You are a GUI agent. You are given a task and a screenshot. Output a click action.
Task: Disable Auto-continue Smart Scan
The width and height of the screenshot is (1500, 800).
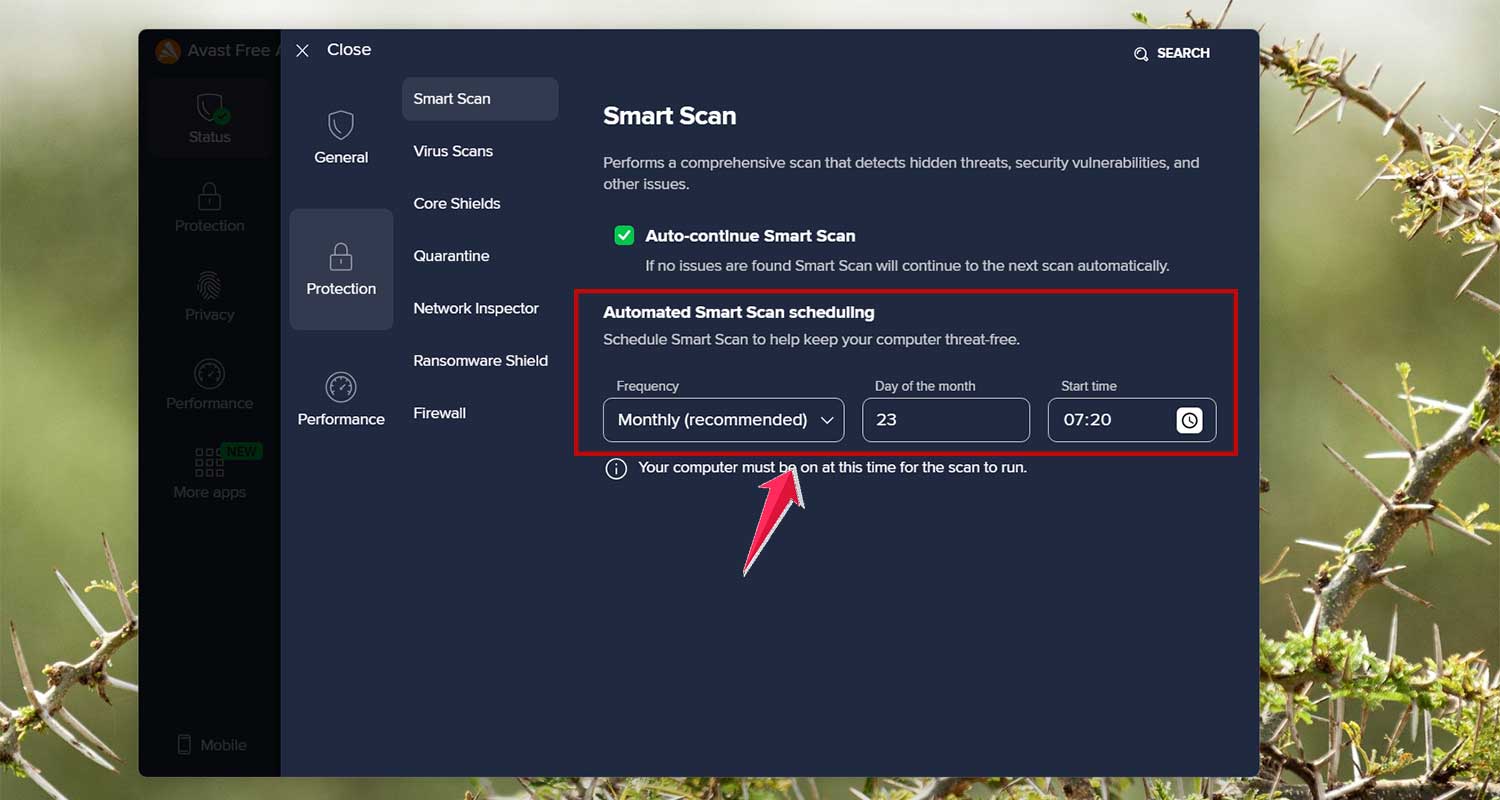coord(623,235)
